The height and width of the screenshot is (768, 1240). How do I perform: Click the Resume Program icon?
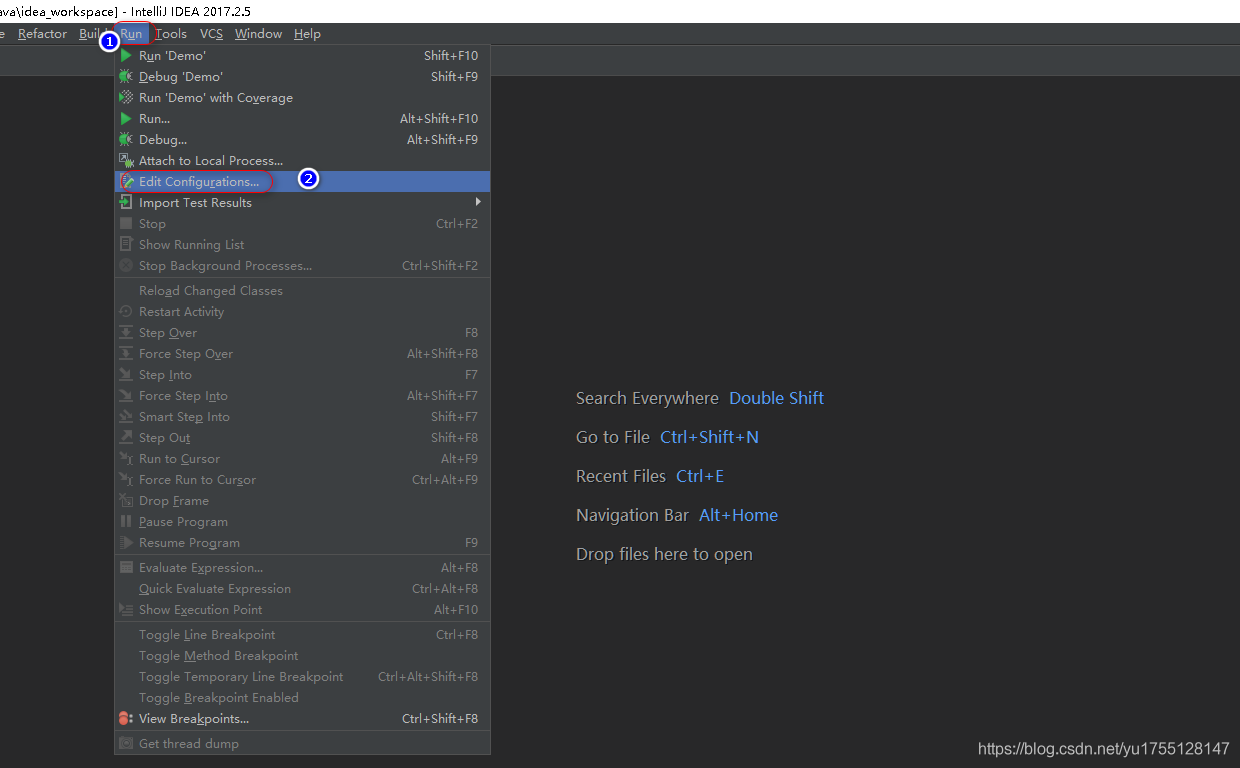(126, 543)
